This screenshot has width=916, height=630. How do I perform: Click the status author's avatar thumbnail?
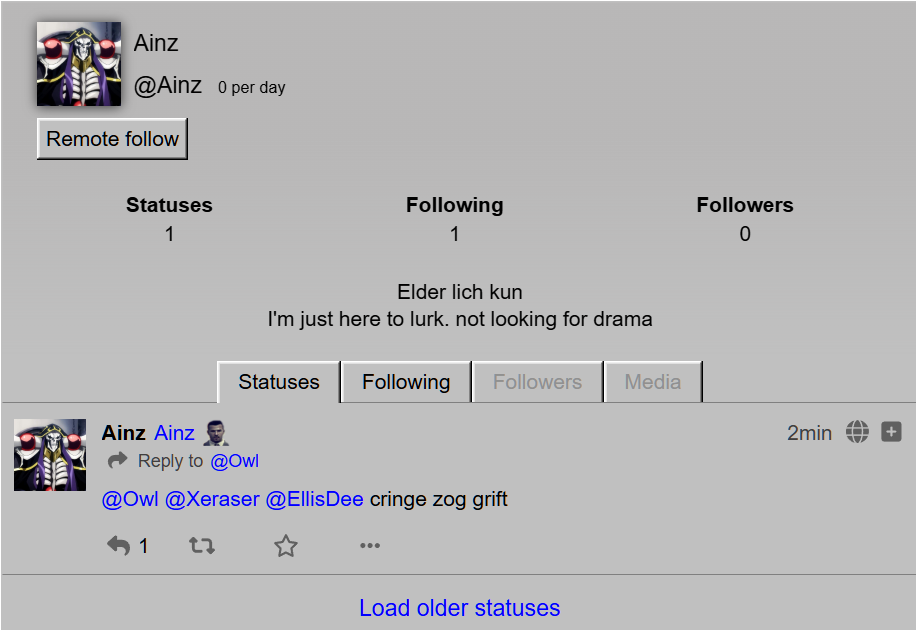pos(50,455)
